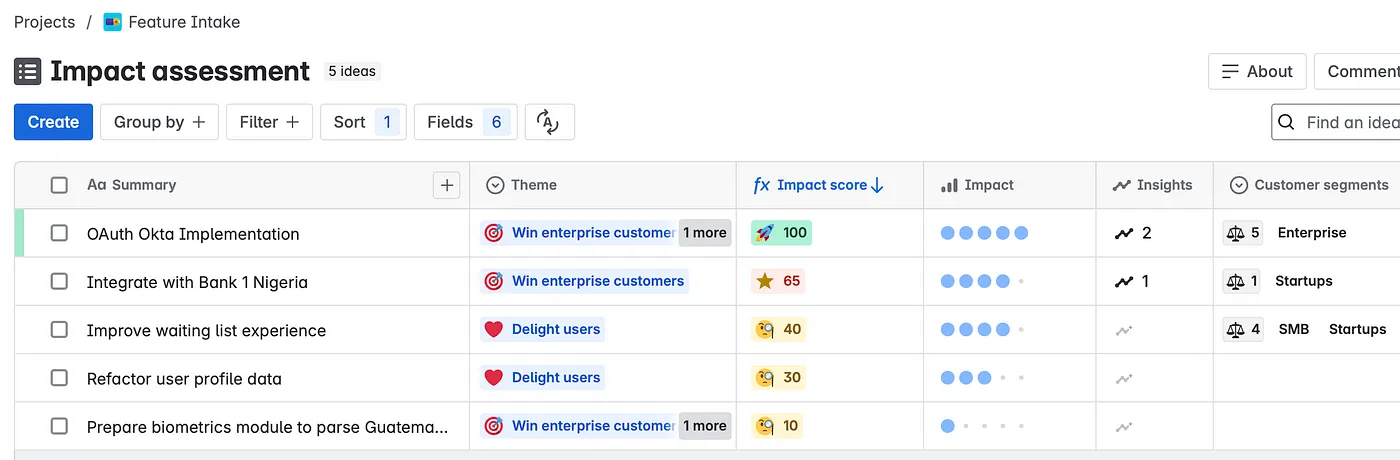Click the Customer segments column header
The width and height of the screenshot is (1400, 460).
[x=1309, y=185]
